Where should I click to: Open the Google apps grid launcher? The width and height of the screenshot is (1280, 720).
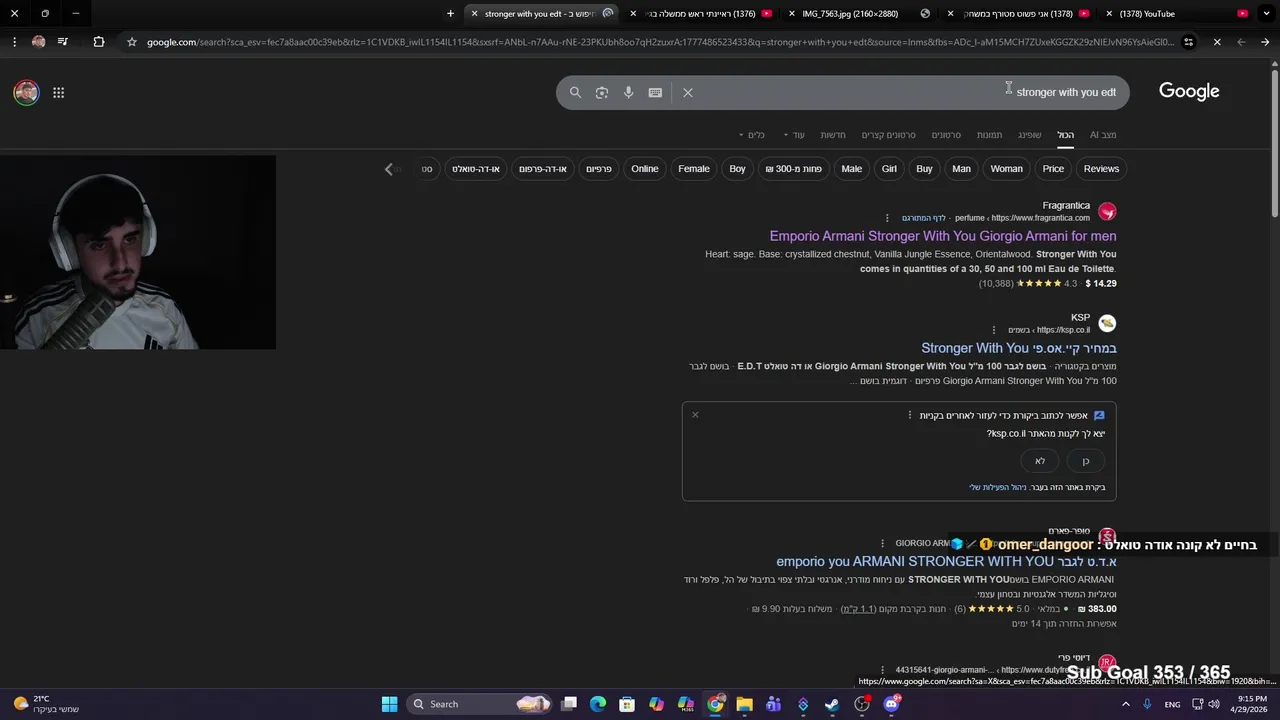tap(59, 93)
